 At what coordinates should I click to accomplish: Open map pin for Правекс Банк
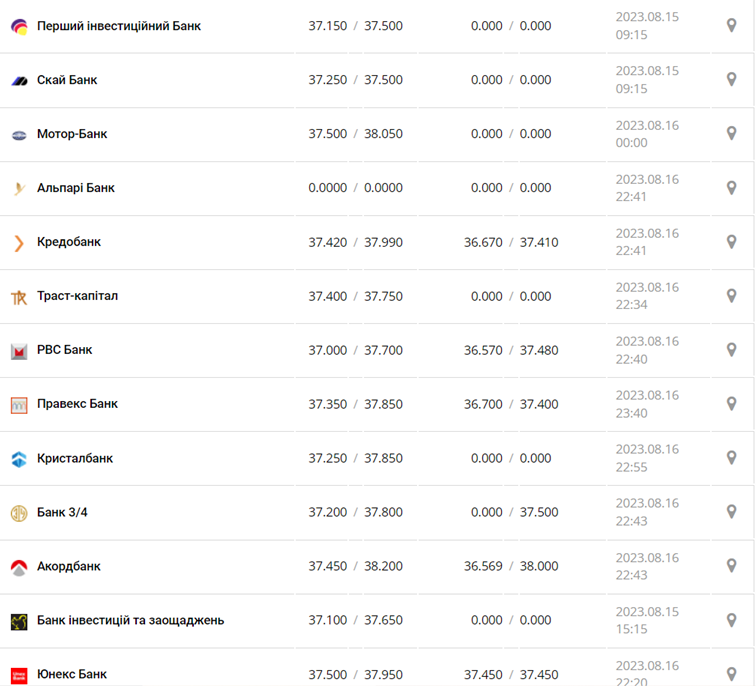(x=731, y=403)
